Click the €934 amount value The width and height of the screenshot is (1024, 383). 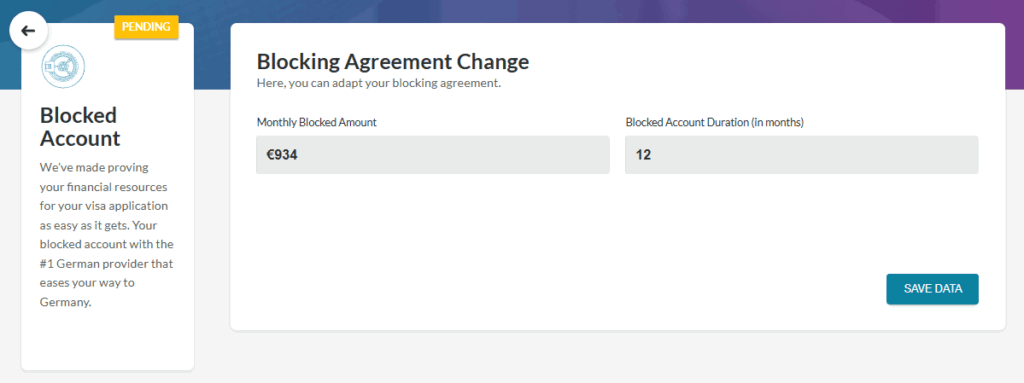(x=282, y=156)
